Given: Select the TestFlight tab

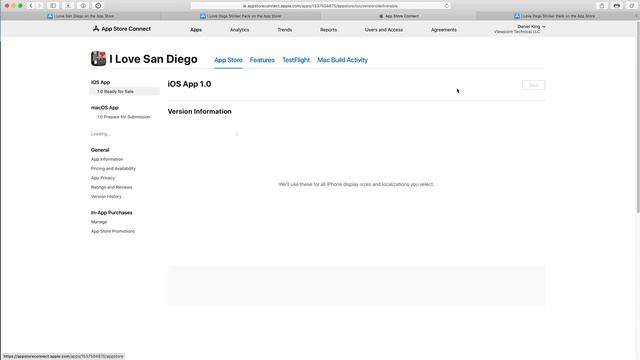Looking at the screenshot, I should [296, 60].
